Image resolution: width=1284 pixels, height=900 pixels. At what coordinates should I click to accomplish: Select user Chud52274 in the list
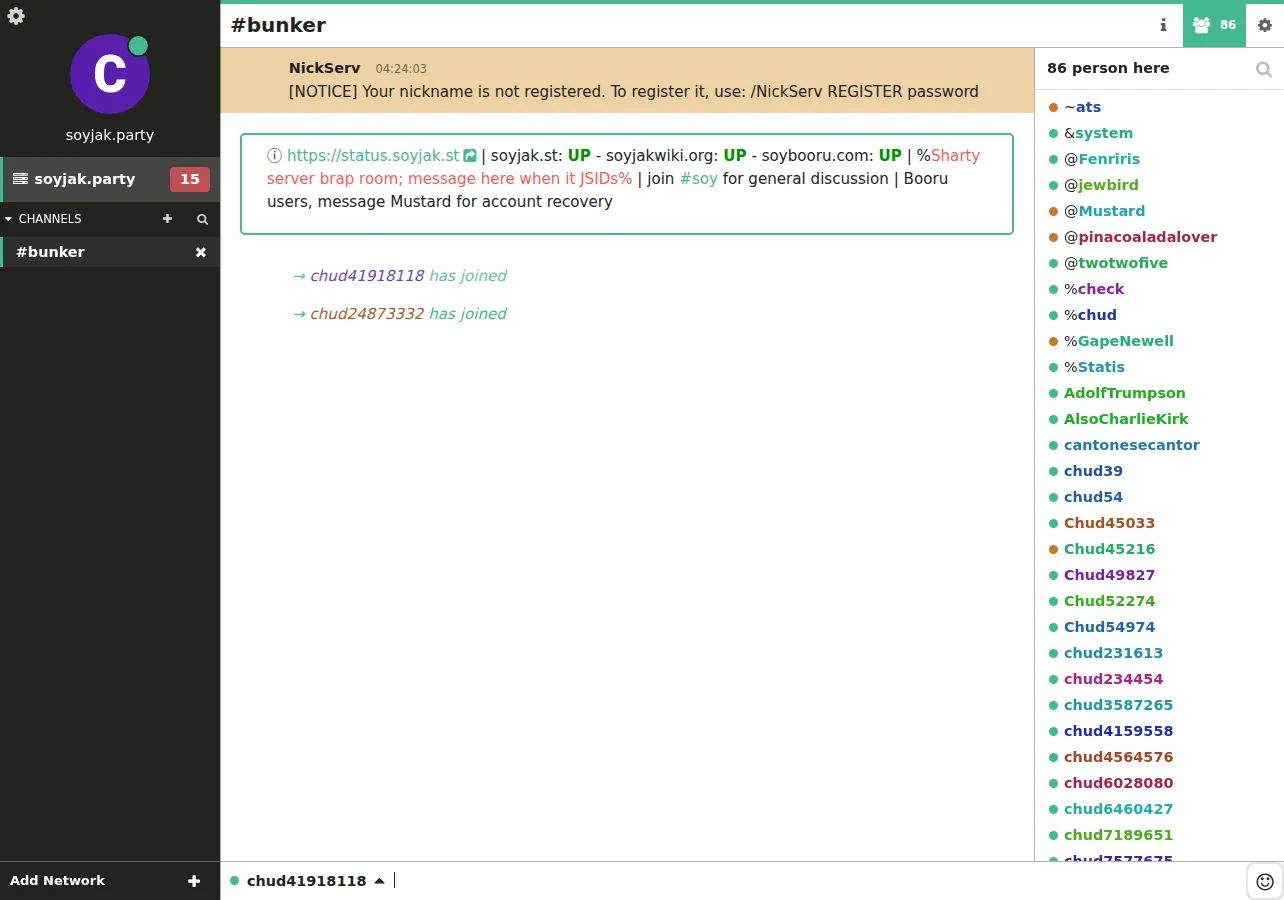1109,601
